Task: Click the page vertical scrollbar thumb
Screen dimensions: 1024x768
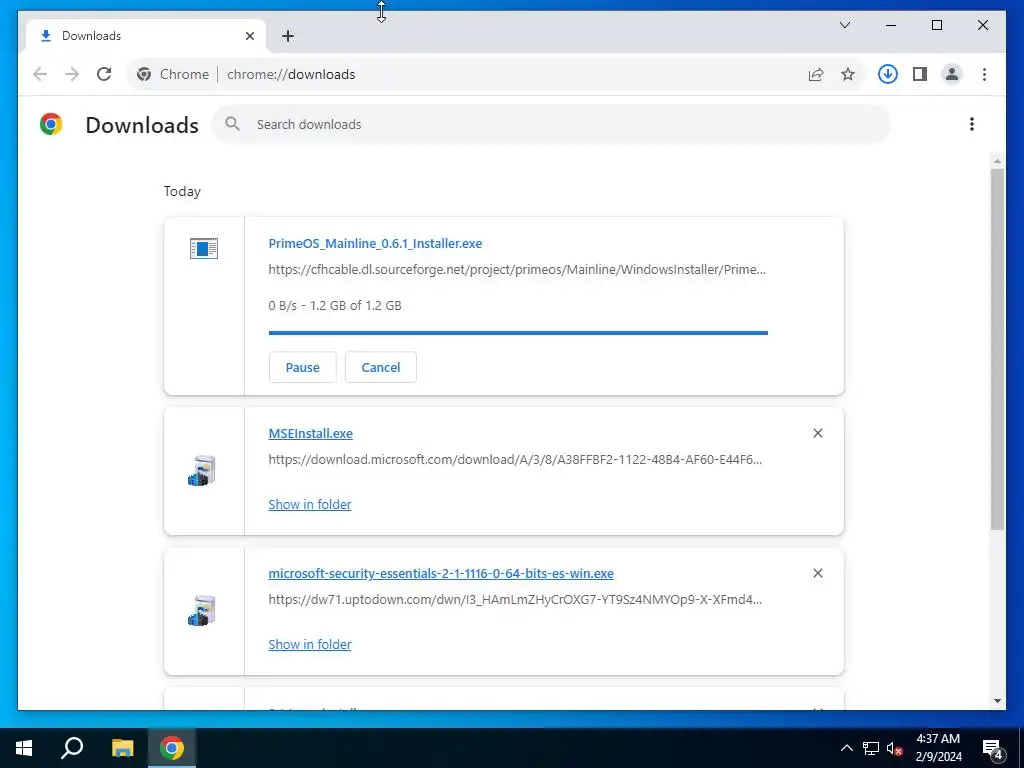Action: [x=997, y=349]
